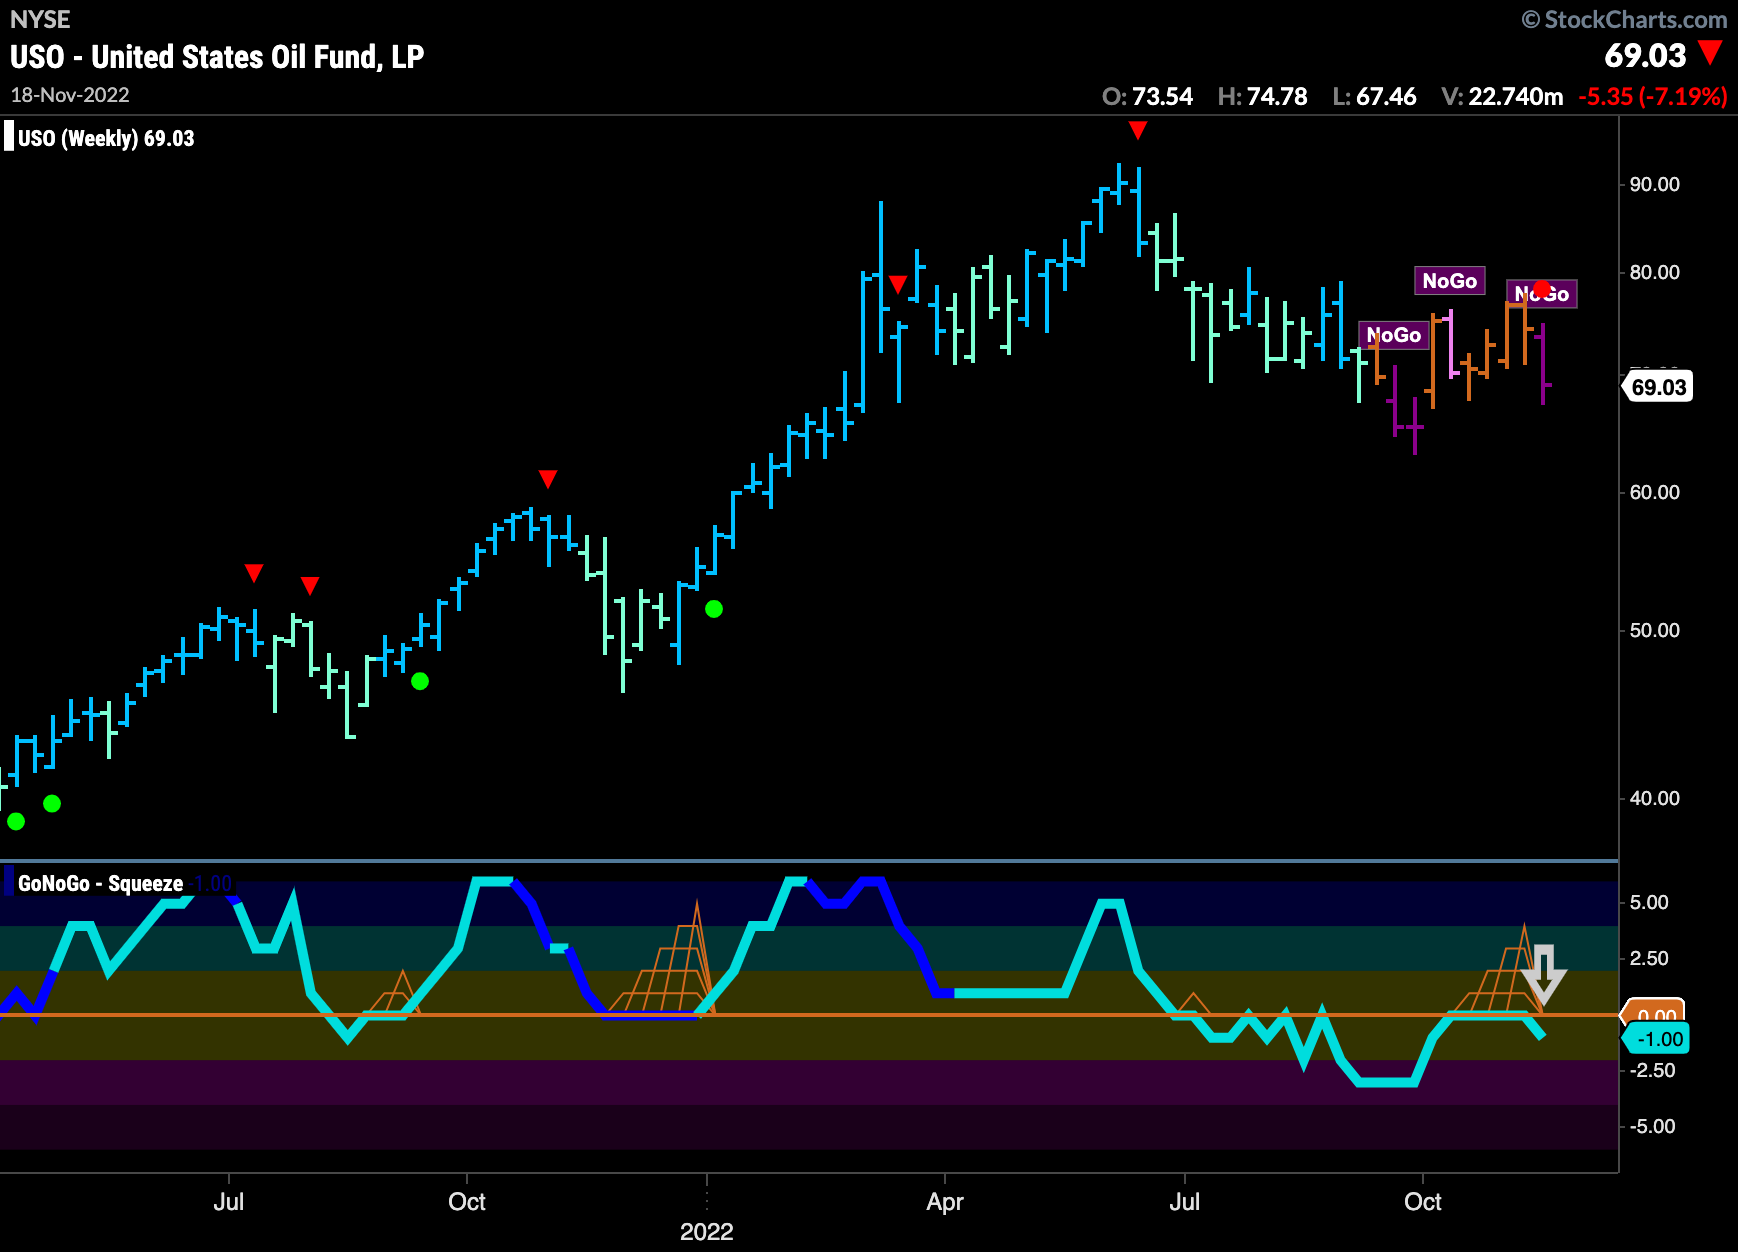
Task: Click the -5.00 oscillator axis label
Action: tap(1652, 1126)
